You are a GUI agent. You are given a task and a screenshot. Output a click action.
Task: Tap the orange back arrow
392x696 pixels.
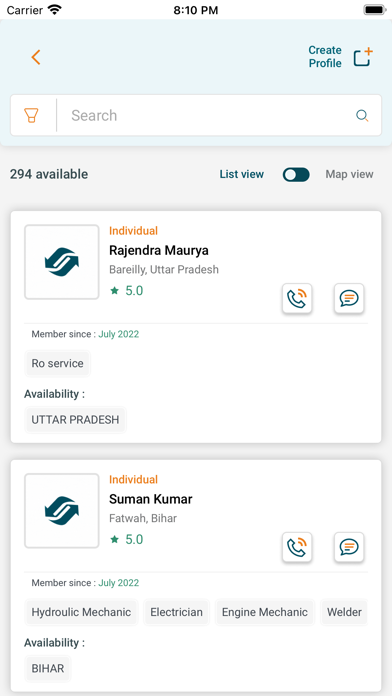pos(36,57)
